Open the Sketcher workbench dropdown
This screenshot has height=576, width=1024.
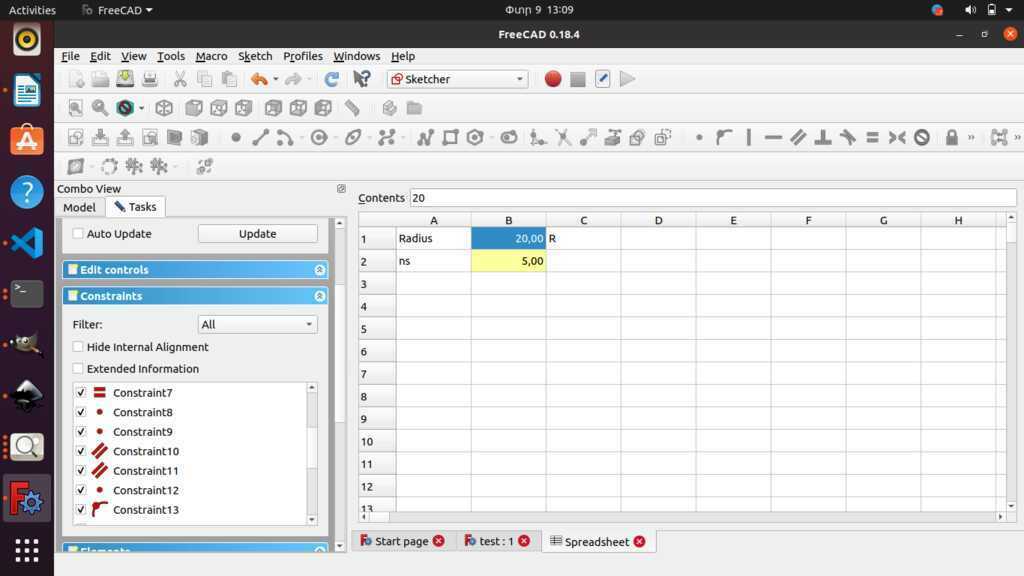(457, 79)
